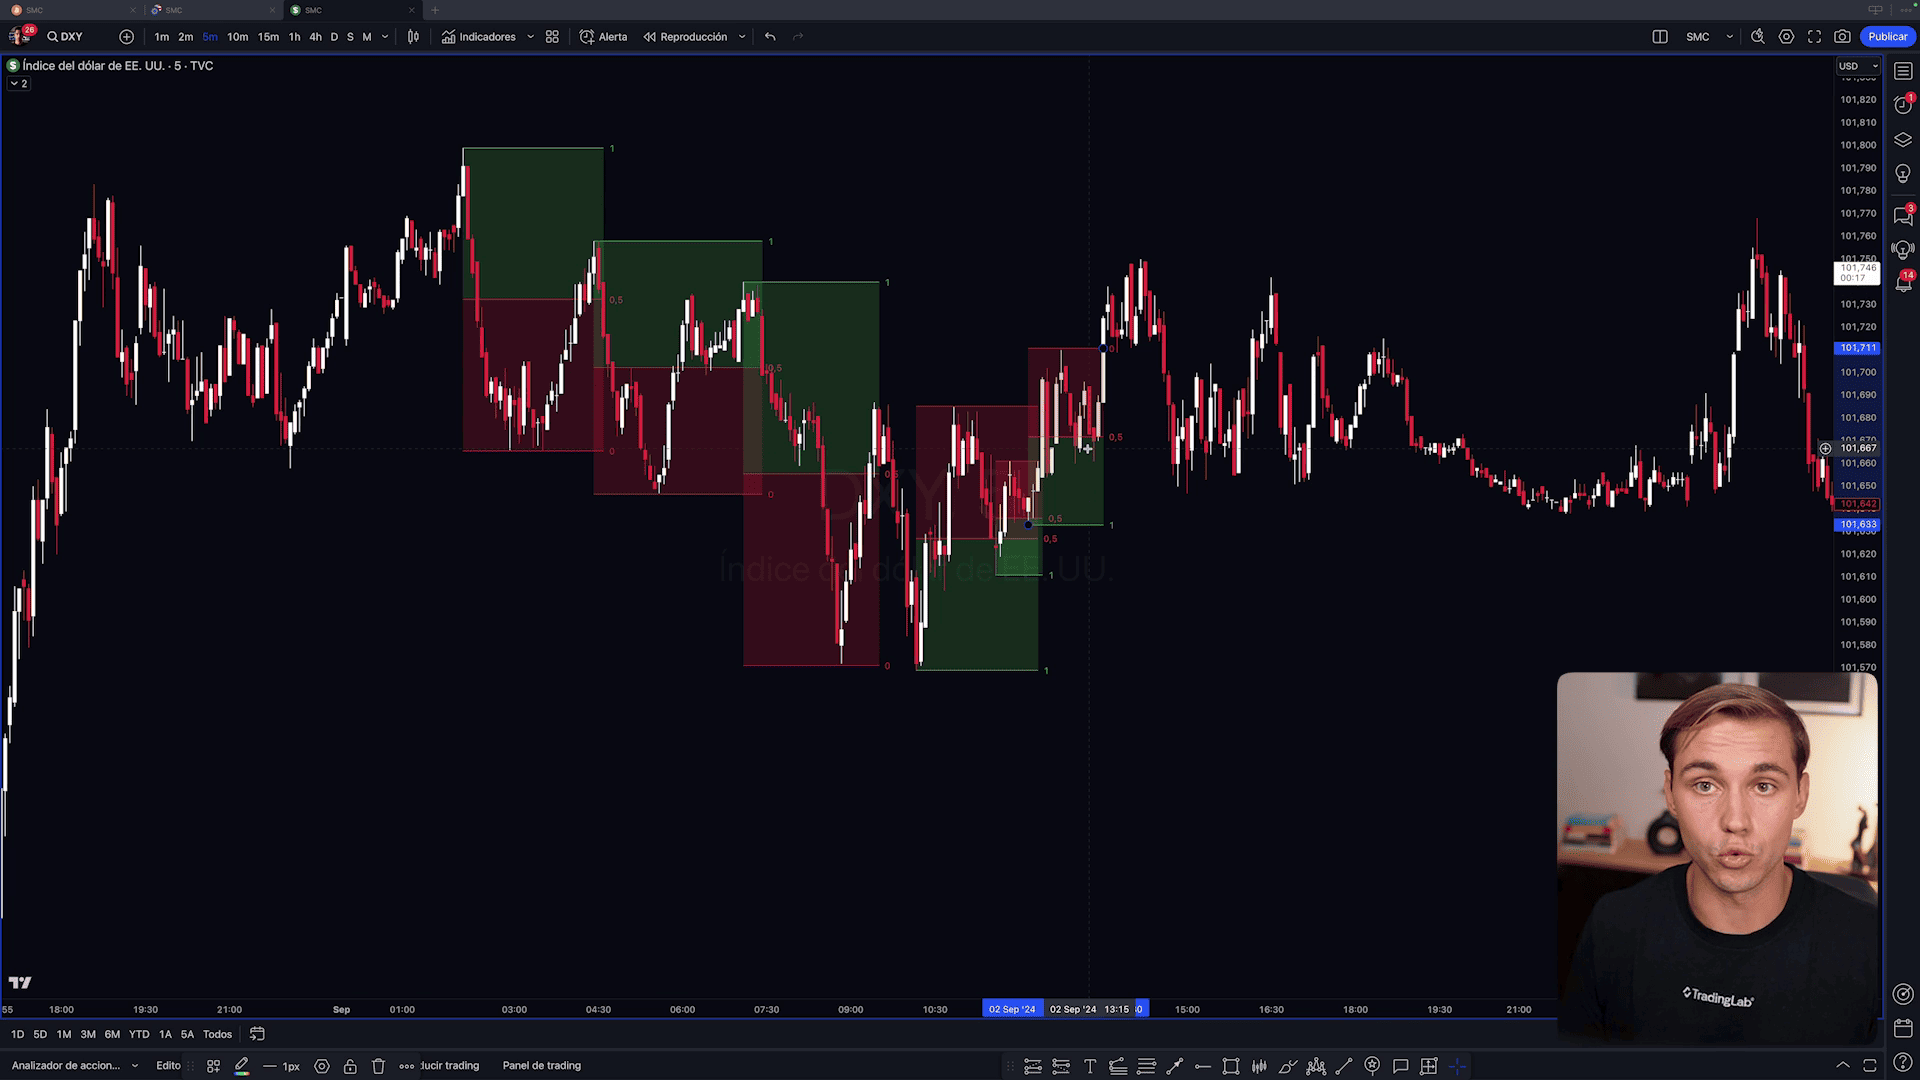Screen dimensions: 1920x1080
Task: Toggle the crosshair cursor tool
Action: click(1457, 1066)
